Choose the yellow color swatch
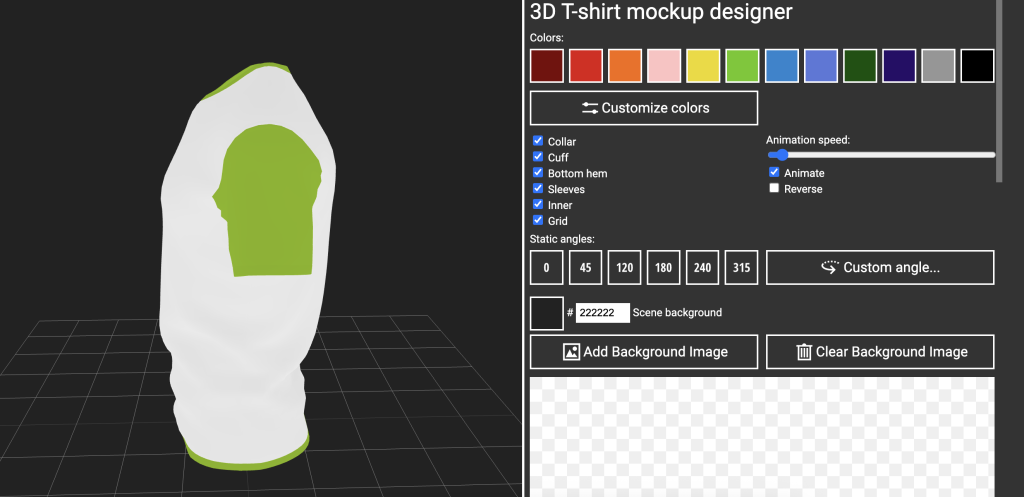 pos(703,66)
